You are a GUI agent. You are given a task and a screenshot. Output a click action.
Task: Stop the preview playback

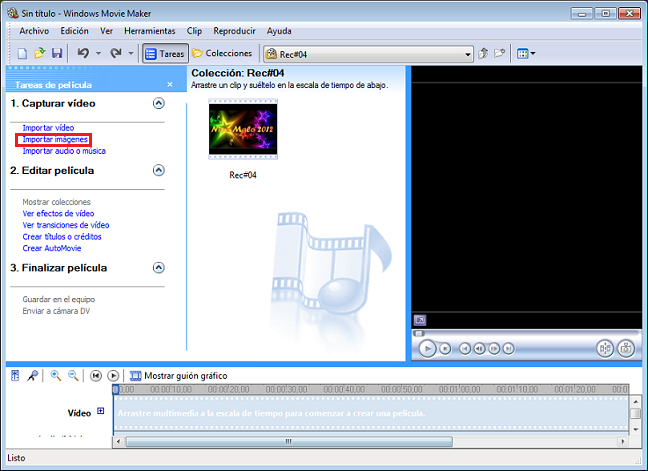click(x=445, y=349)
